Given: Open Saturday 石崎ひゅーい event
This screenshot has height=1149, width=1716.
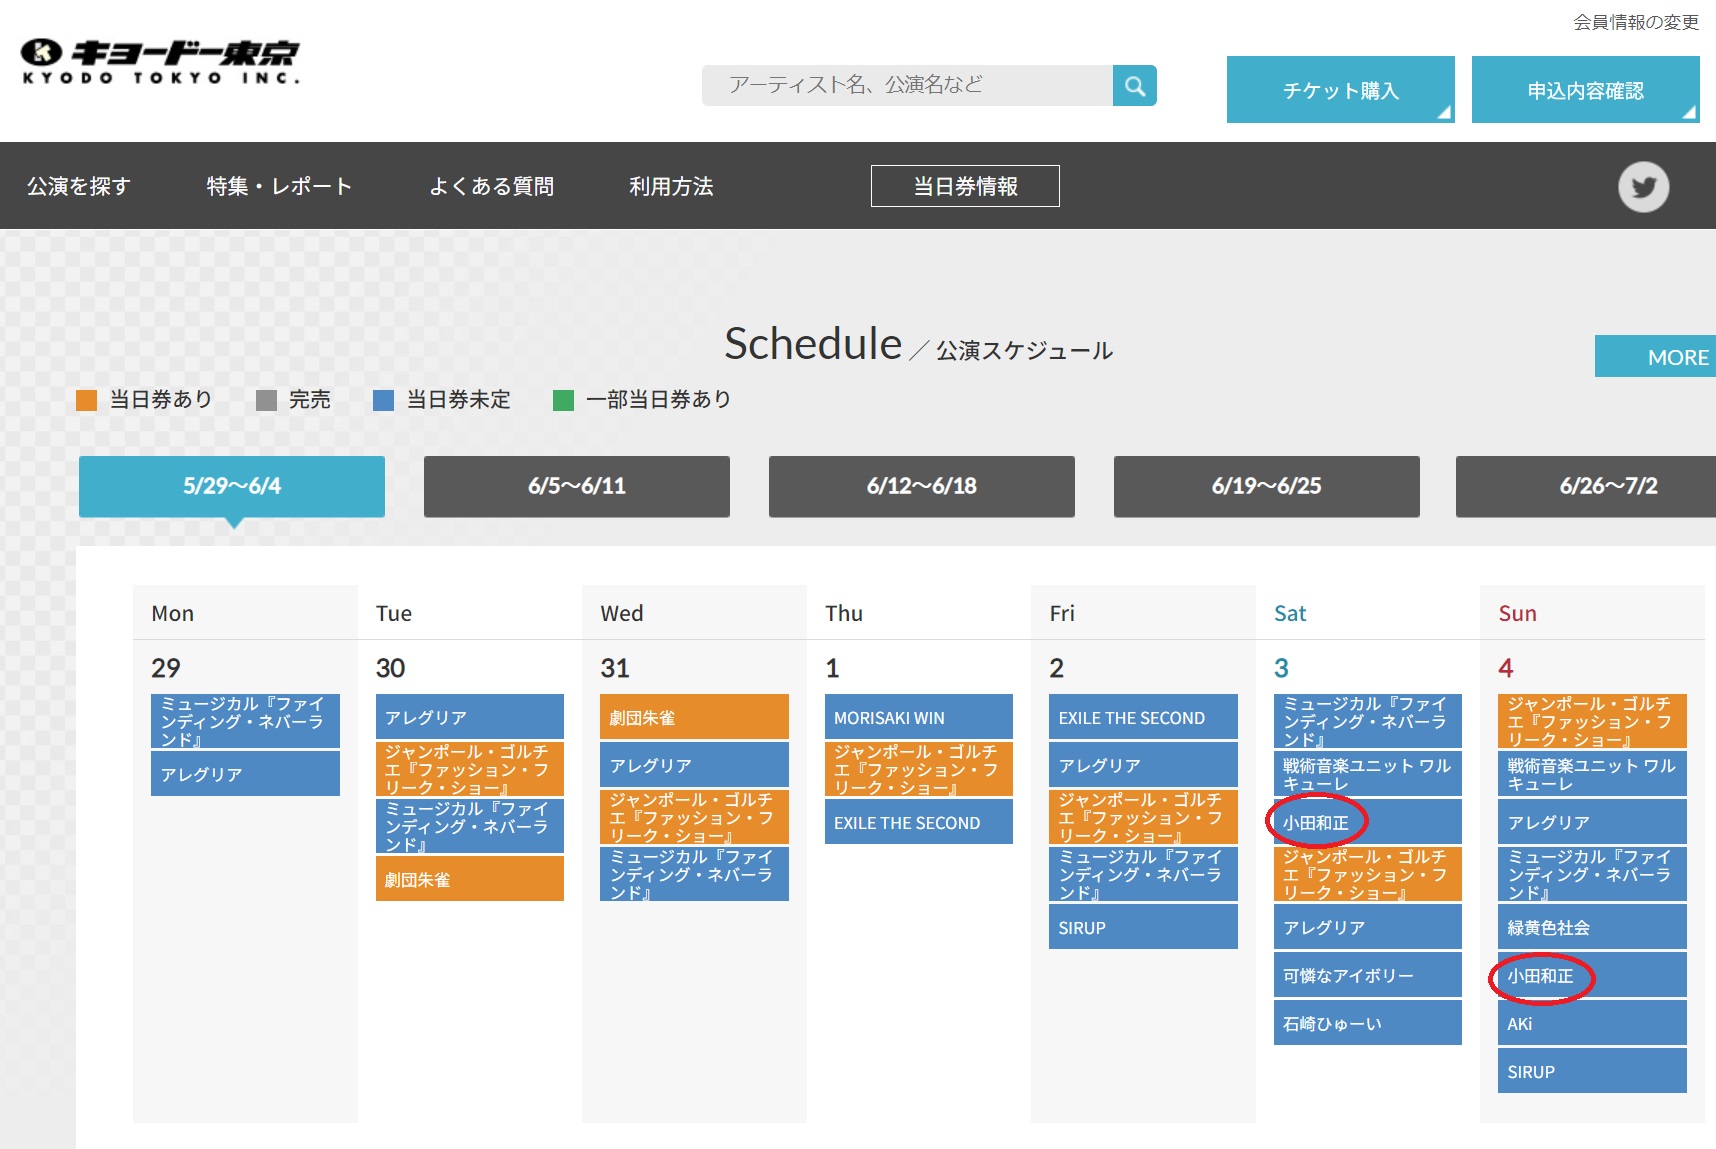Looking at the screenshot, I should pos(1368,1023).
